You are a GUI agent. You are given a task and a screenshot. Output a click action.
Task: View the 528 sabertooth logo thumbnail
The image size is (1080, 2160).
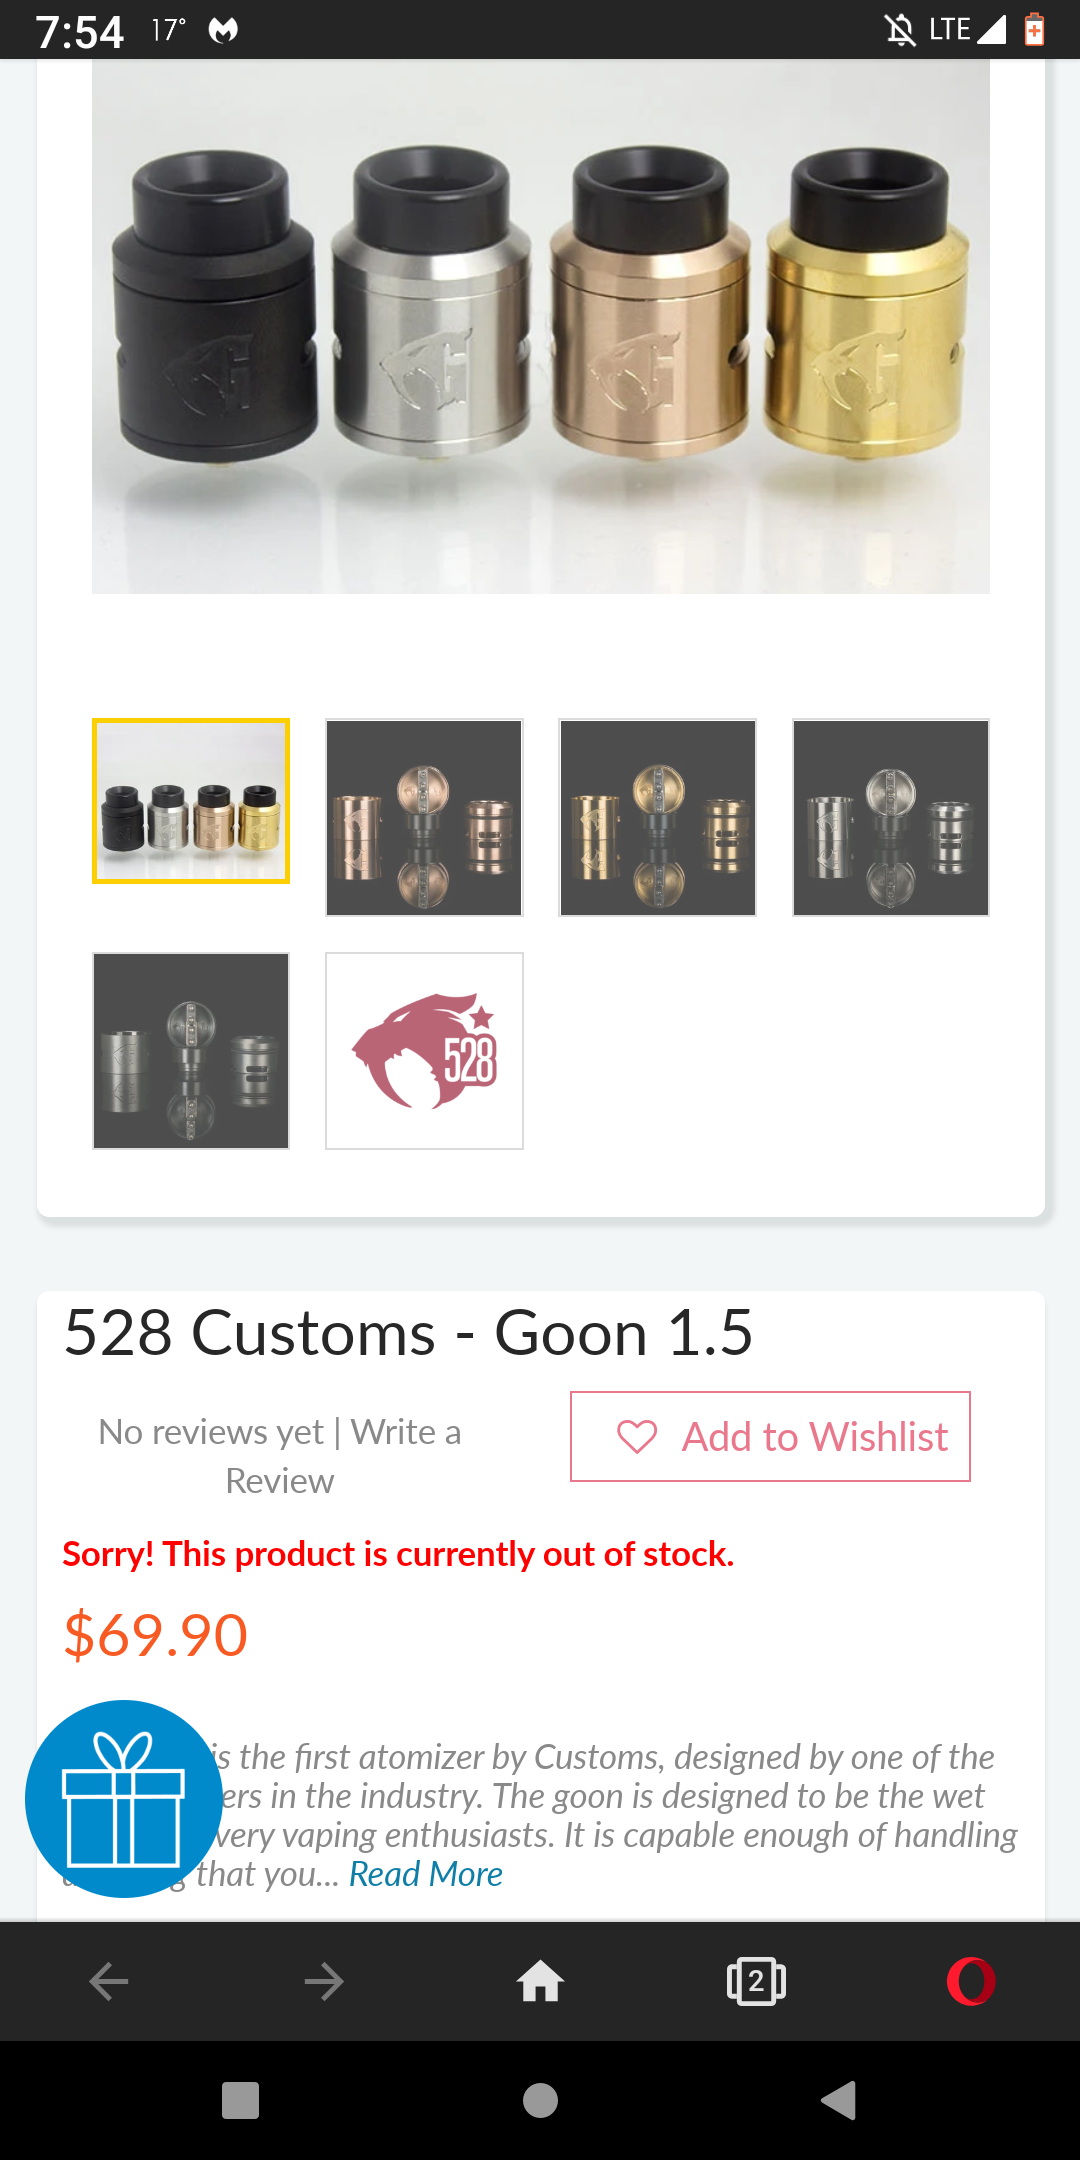point(424,1051)
